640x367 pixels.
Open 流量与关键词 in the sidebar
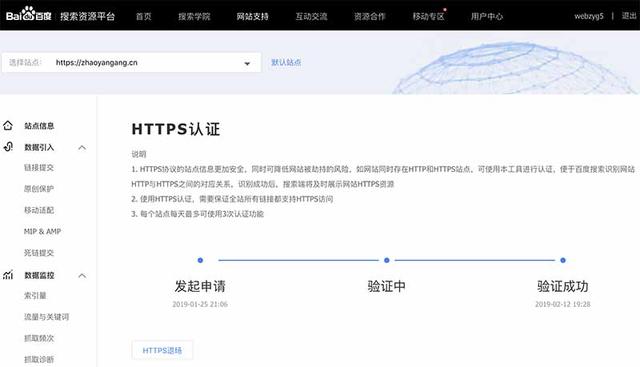[x=47, y=317]
